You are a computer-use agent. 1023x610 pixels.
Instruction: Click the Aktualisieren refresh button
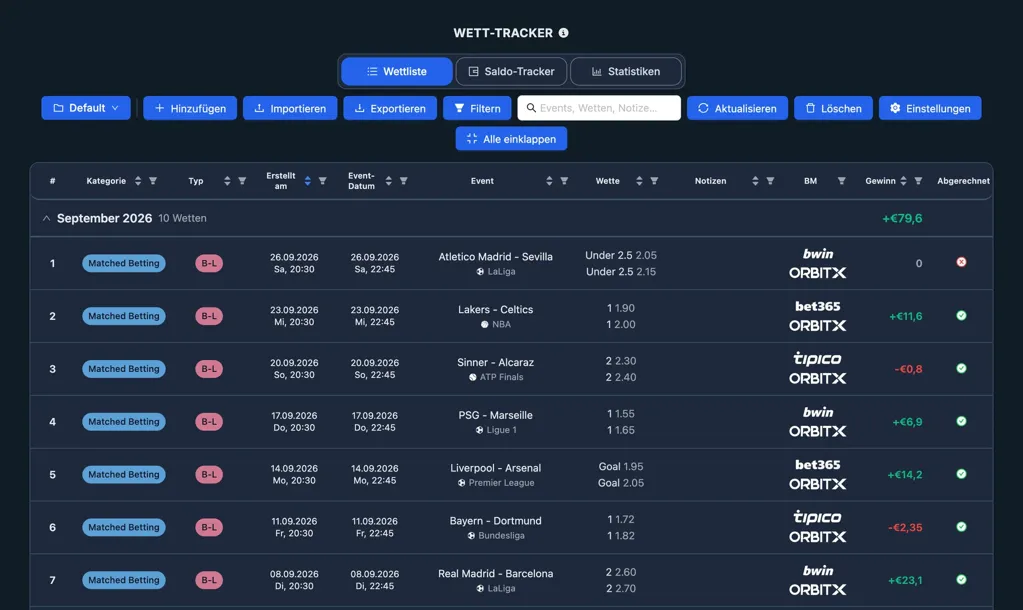coord(737,108)
